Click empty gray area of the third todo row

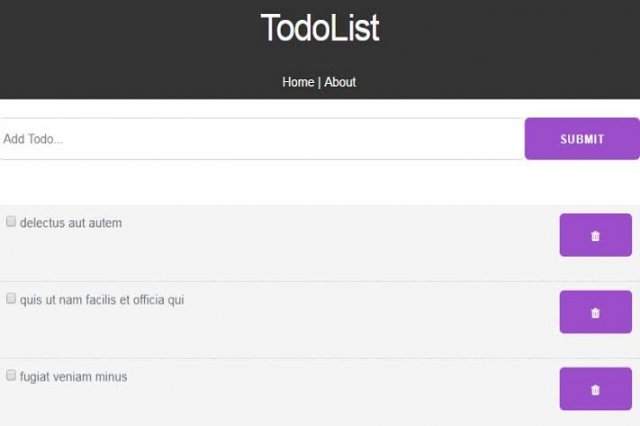click(x=327, y=406)
